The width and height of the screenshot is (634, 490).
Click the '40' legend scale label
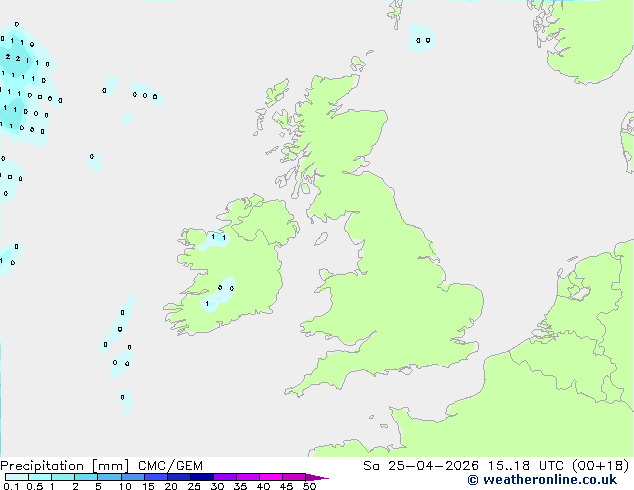[x=263, y=486]
